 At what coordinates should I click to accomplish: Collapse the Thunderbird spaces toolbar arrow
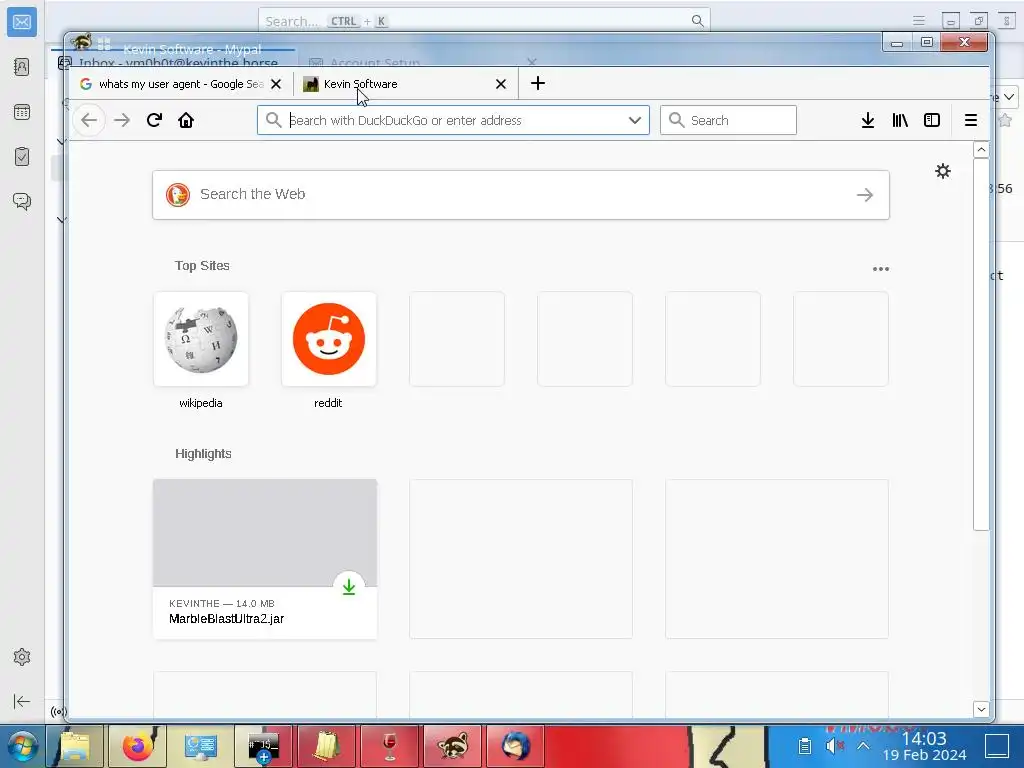point(22,701)
